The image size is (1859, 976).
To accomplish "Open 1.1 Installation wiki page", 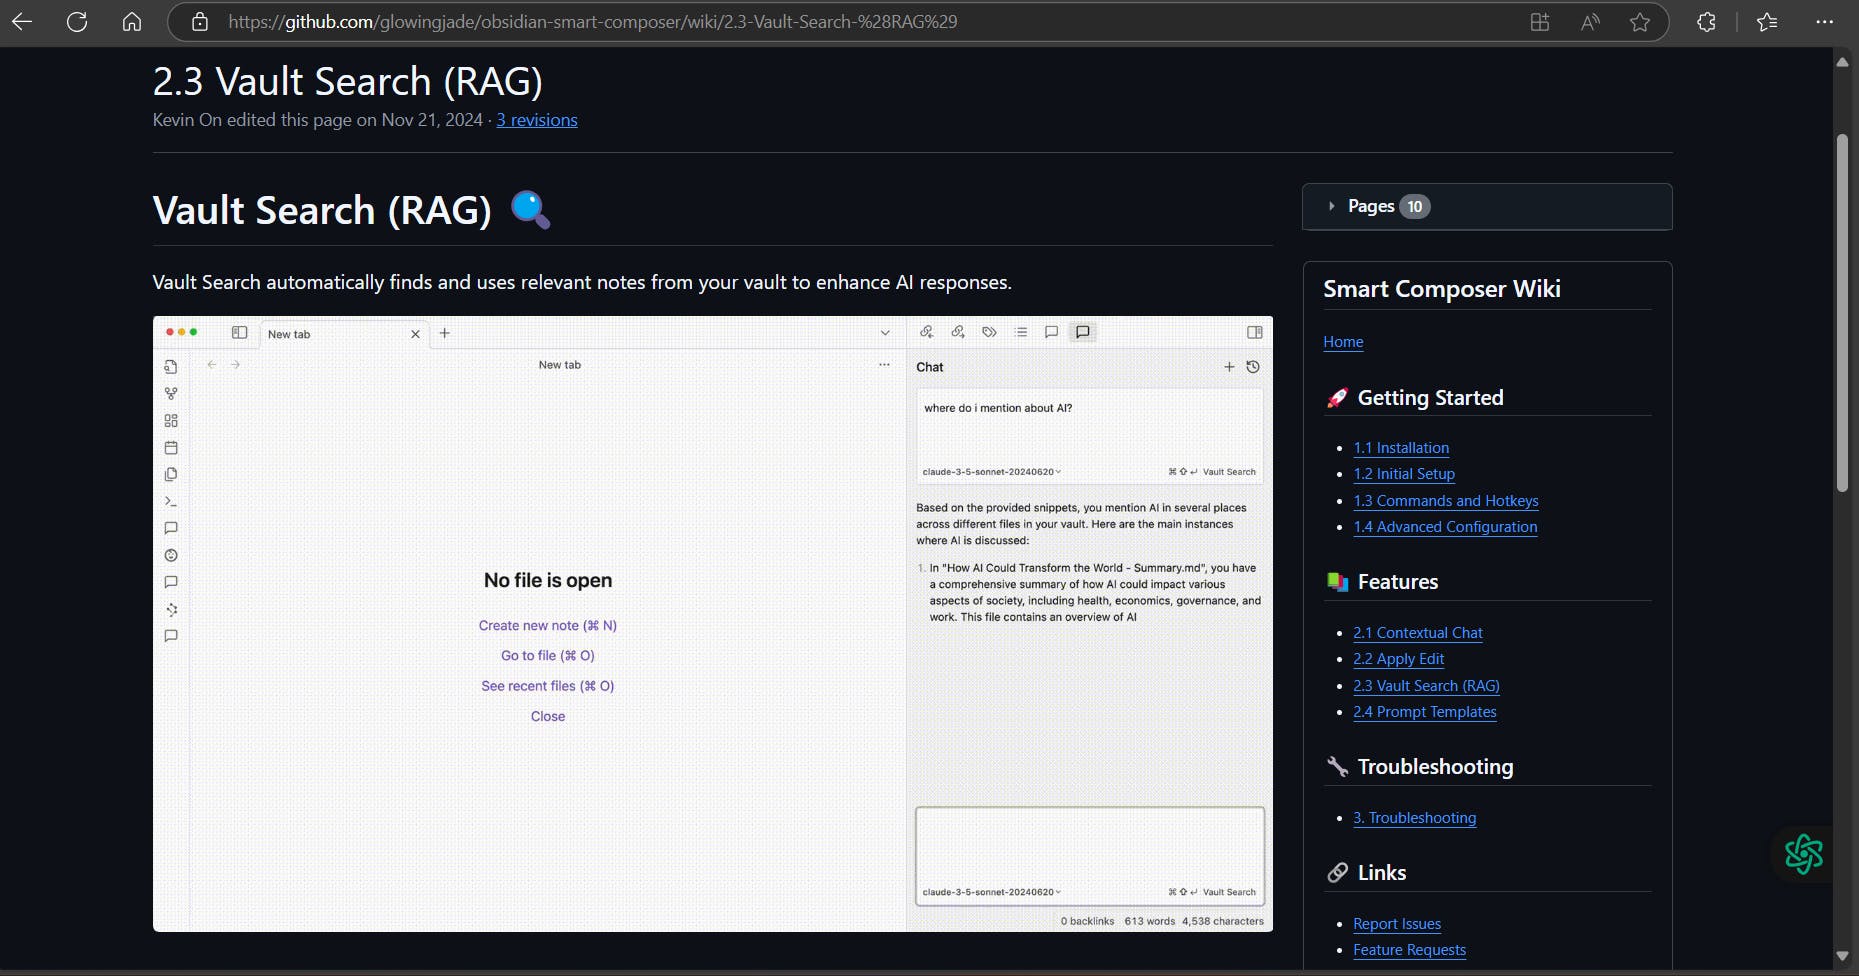I will pos(1401,448).
